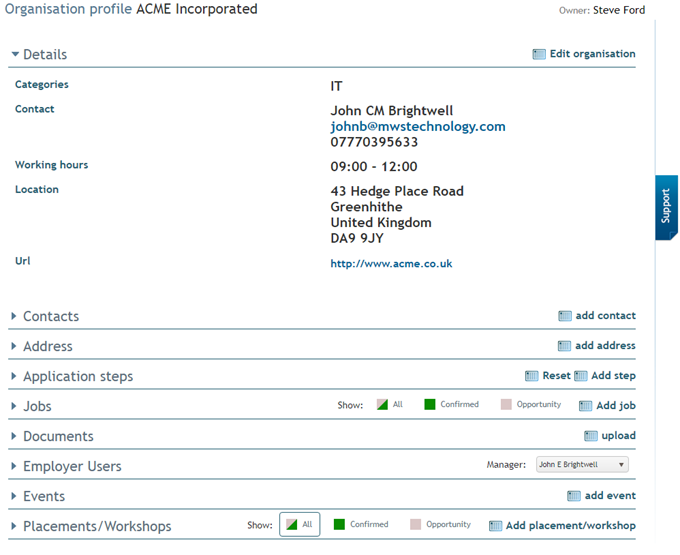The image size is (680, 555).
Task: Expand the Employer Users section
Action: (x=14, y=466)
